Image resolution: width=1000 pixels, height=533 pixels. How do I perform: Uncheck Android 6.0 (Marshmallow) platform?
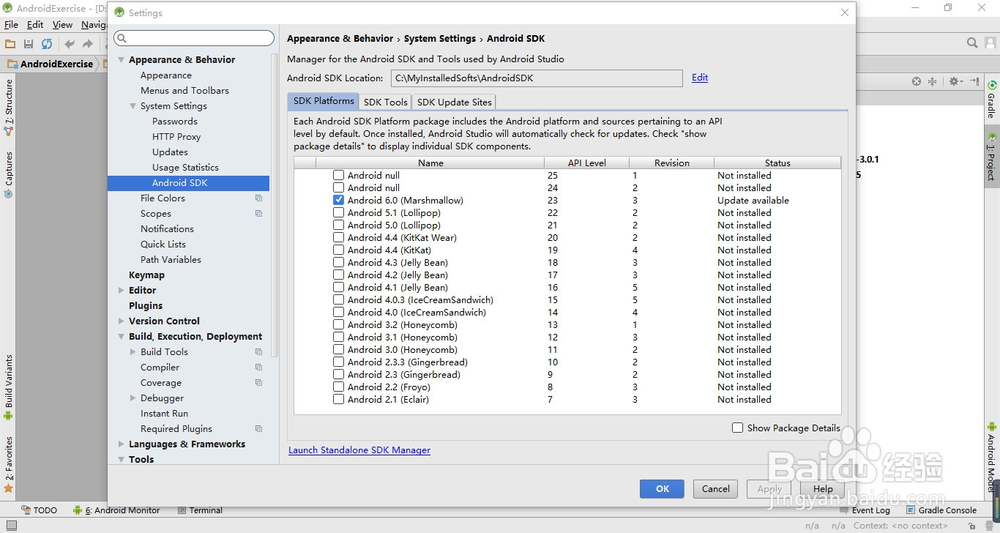[x=339, y=200]
